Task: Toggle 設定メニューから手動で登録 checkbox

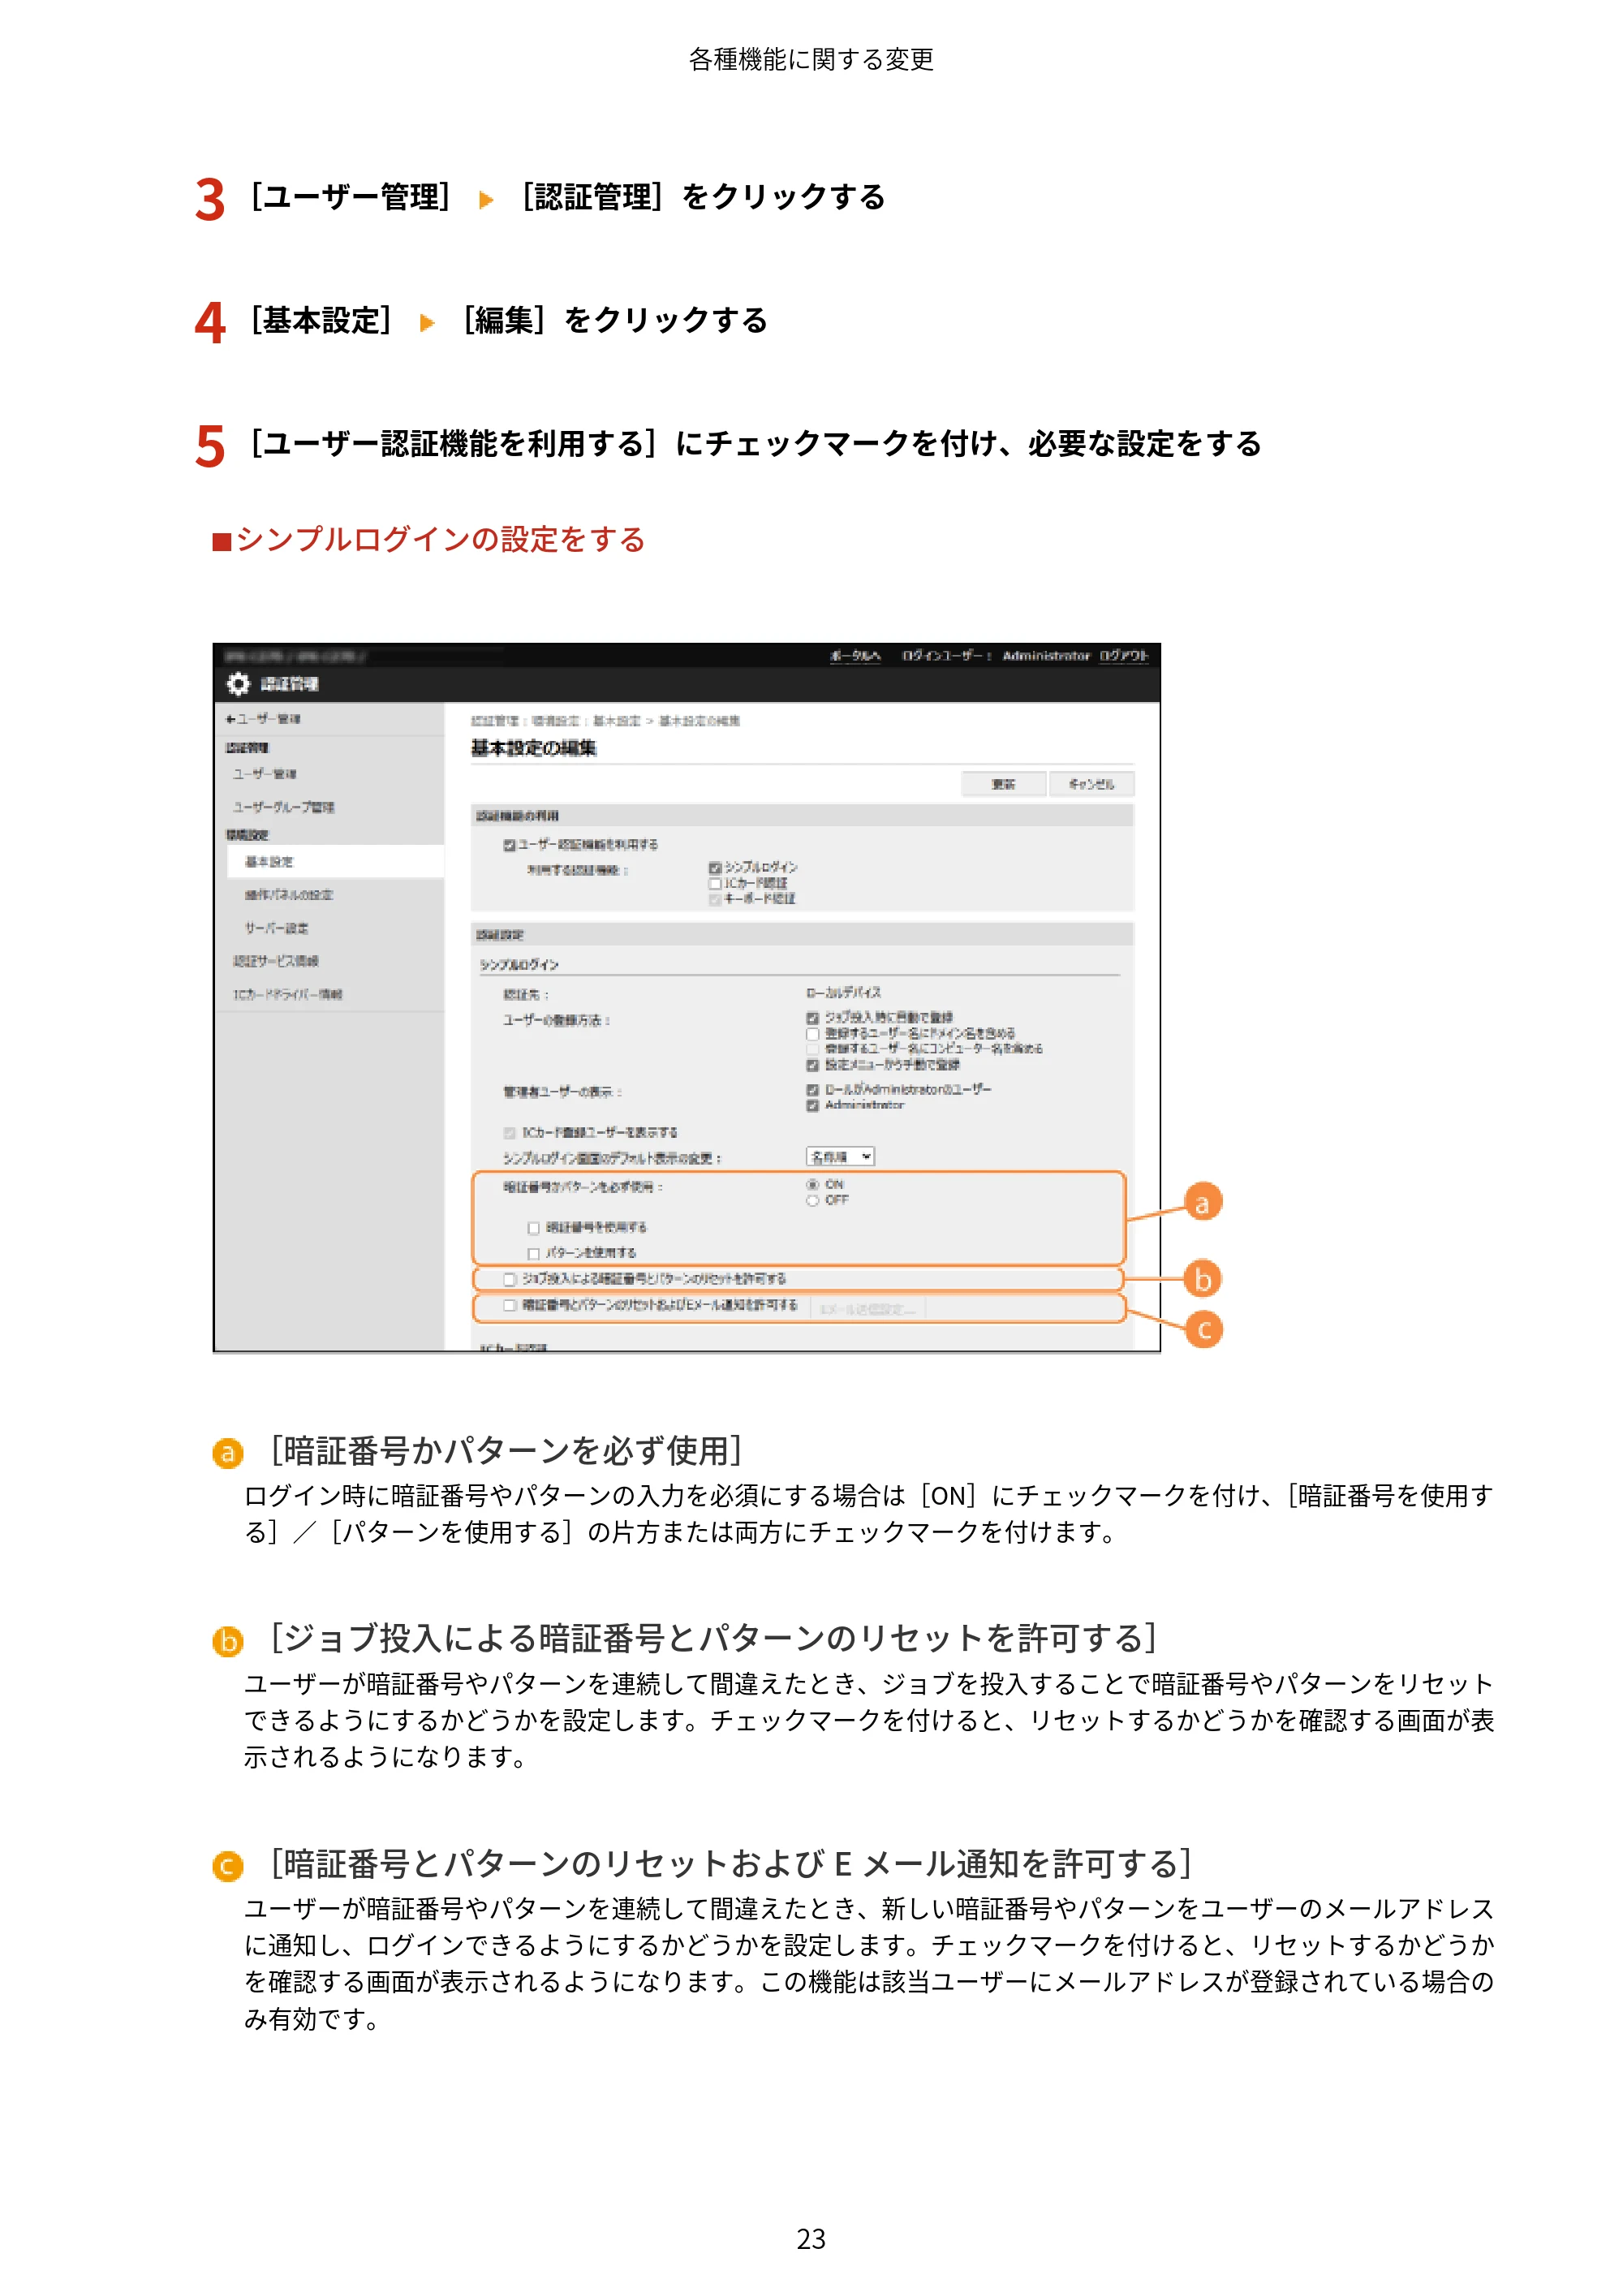Action: [x=813, y=1066]
